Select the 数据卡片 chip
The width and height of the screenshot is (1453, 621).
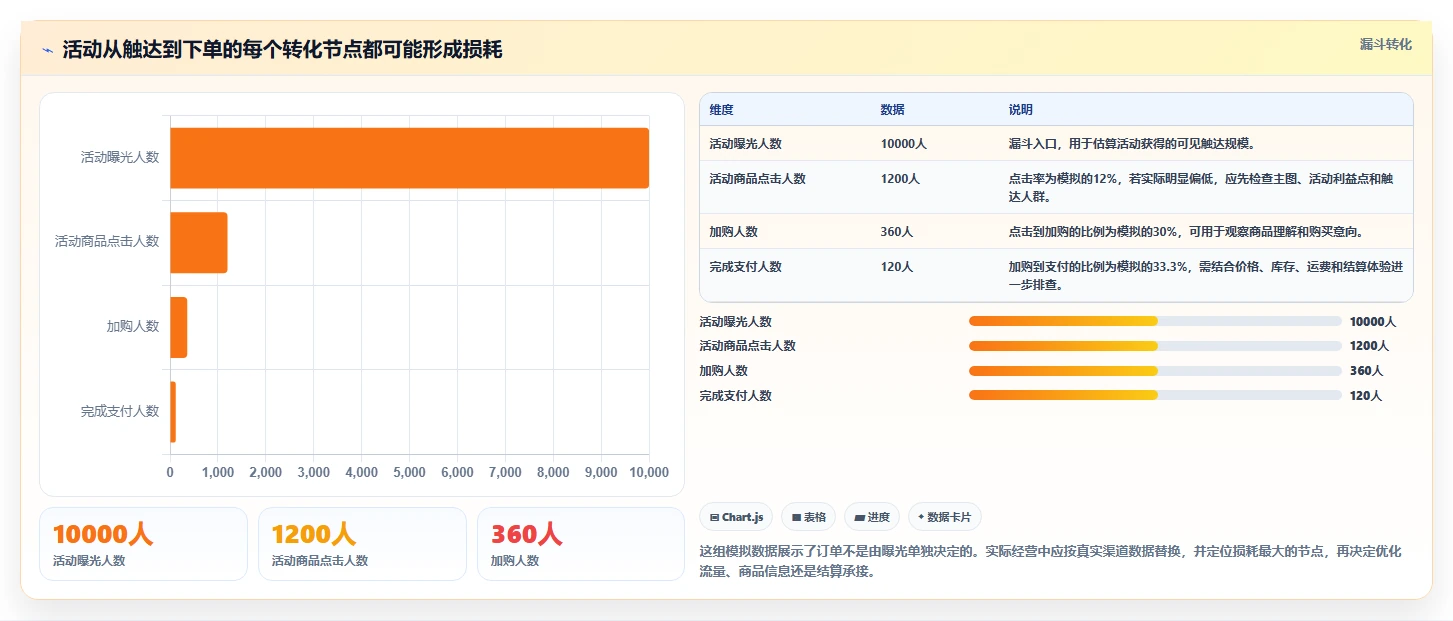coord(945,517)
